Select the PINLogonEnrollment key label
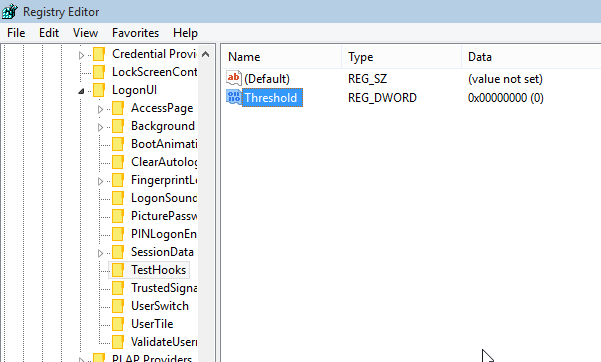This screenshot has width=601, height=362. (x=164, y=234)
